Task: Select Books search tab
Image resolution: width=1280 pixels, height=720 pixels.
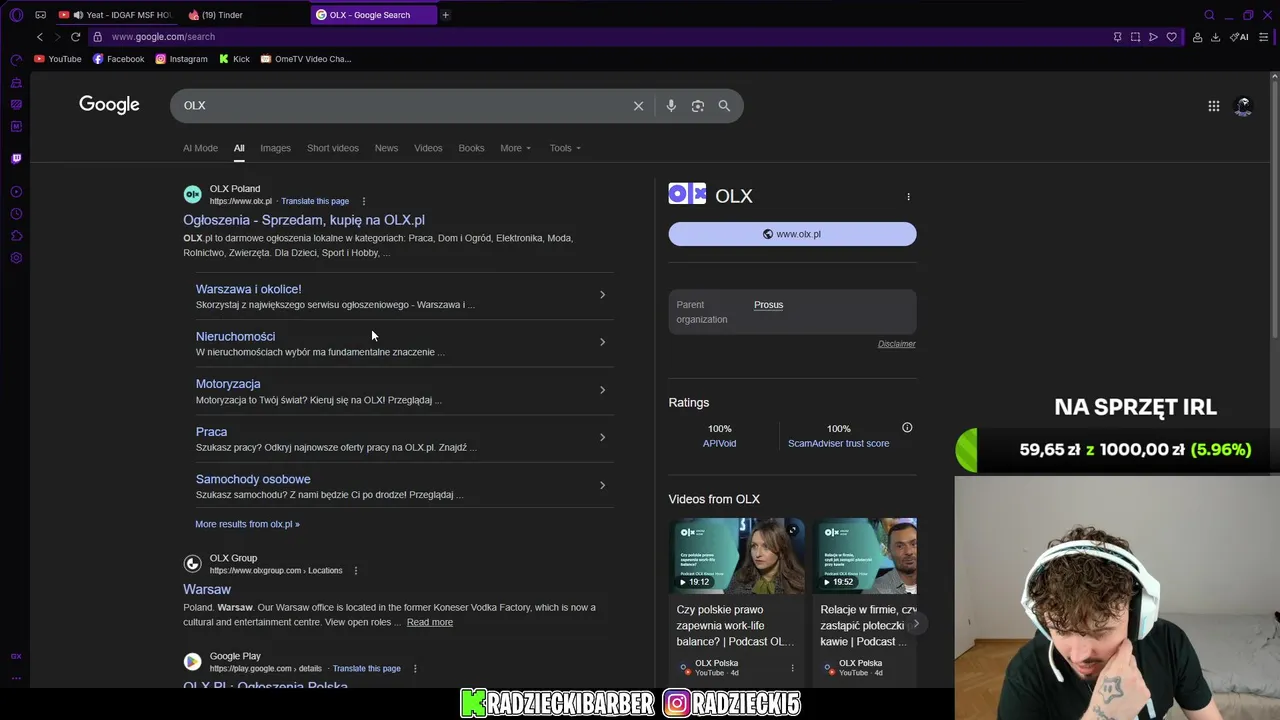Action: point(471,148)
